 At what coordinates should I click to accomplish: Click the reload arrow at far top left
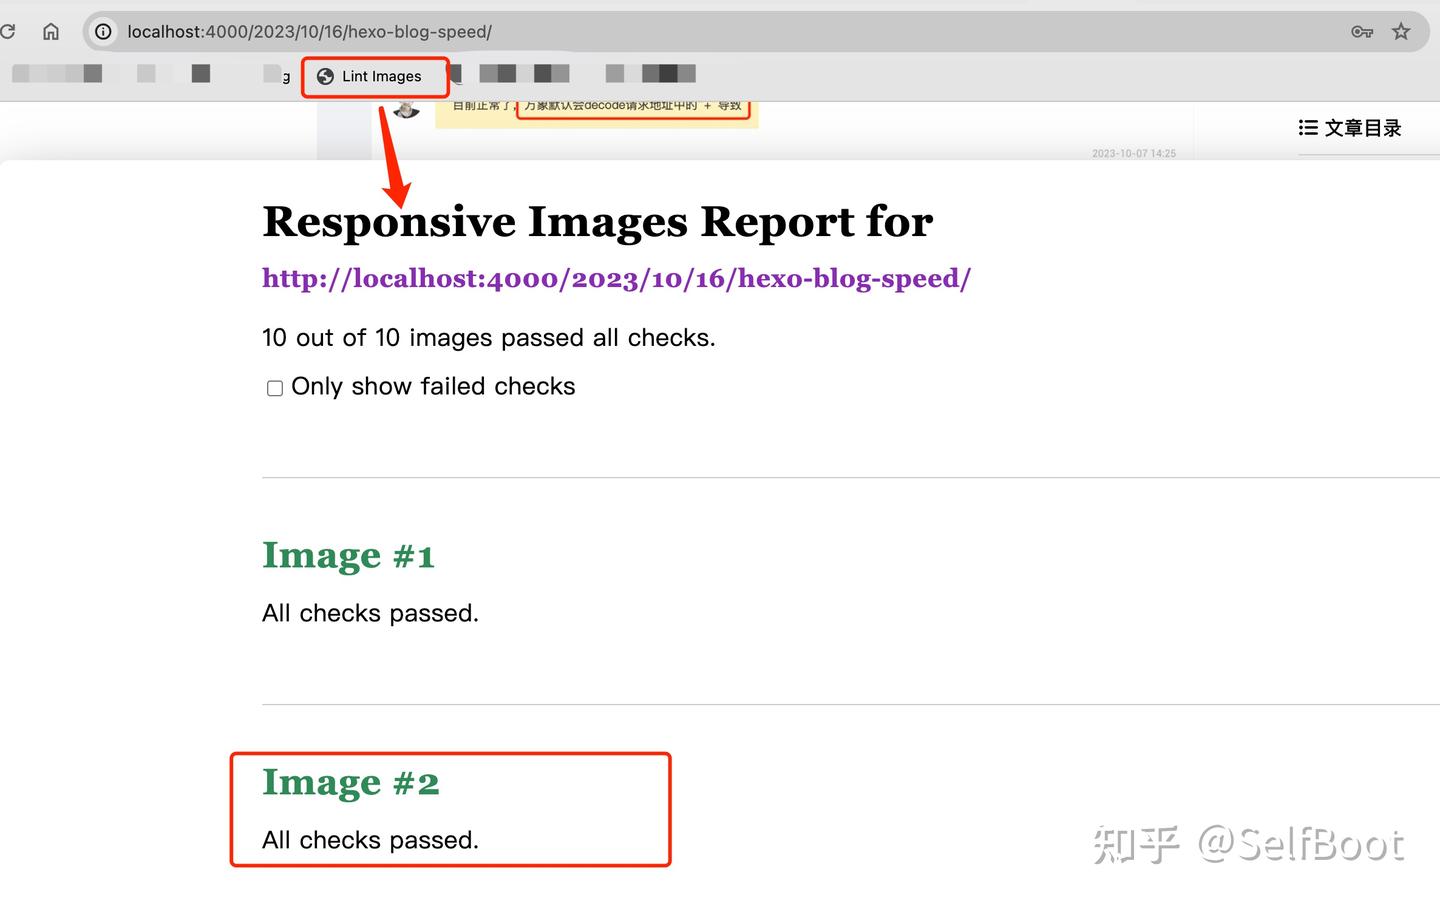click(x=9, y=31)
